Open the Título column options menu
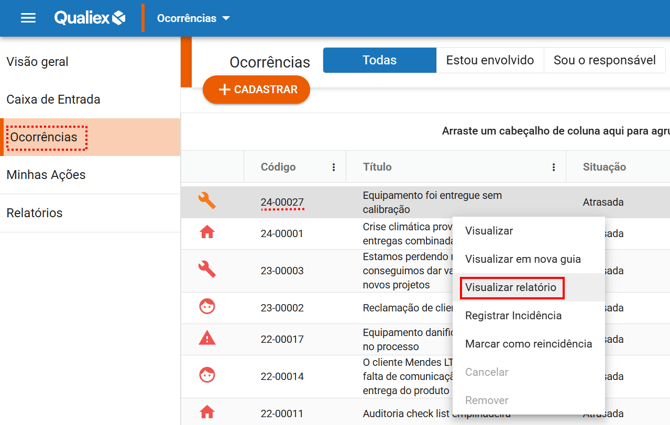The height and width of the screenshot is (425, 670). [x=554, y=167]
